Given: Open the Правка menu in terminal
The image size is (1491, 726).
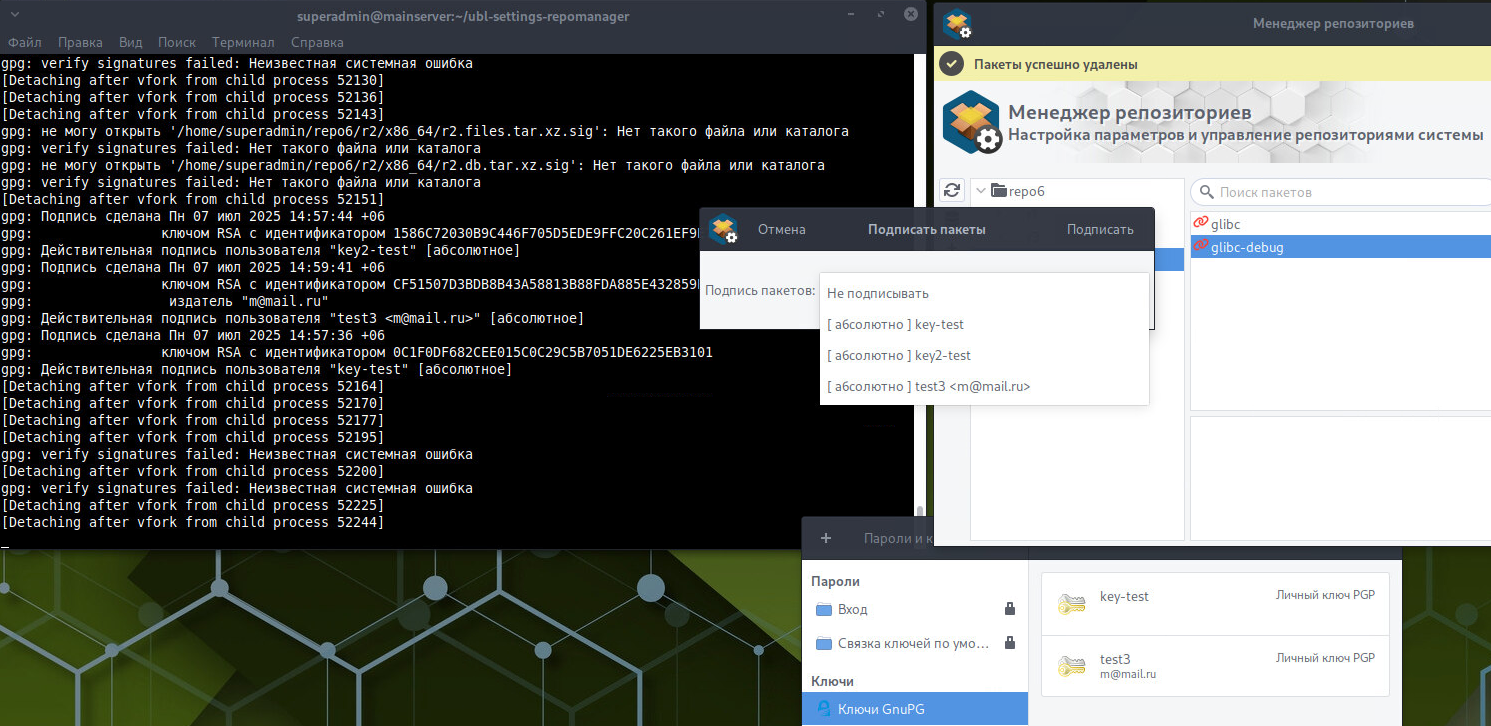Looking at the screenshot, I should [x=80, y=43].
